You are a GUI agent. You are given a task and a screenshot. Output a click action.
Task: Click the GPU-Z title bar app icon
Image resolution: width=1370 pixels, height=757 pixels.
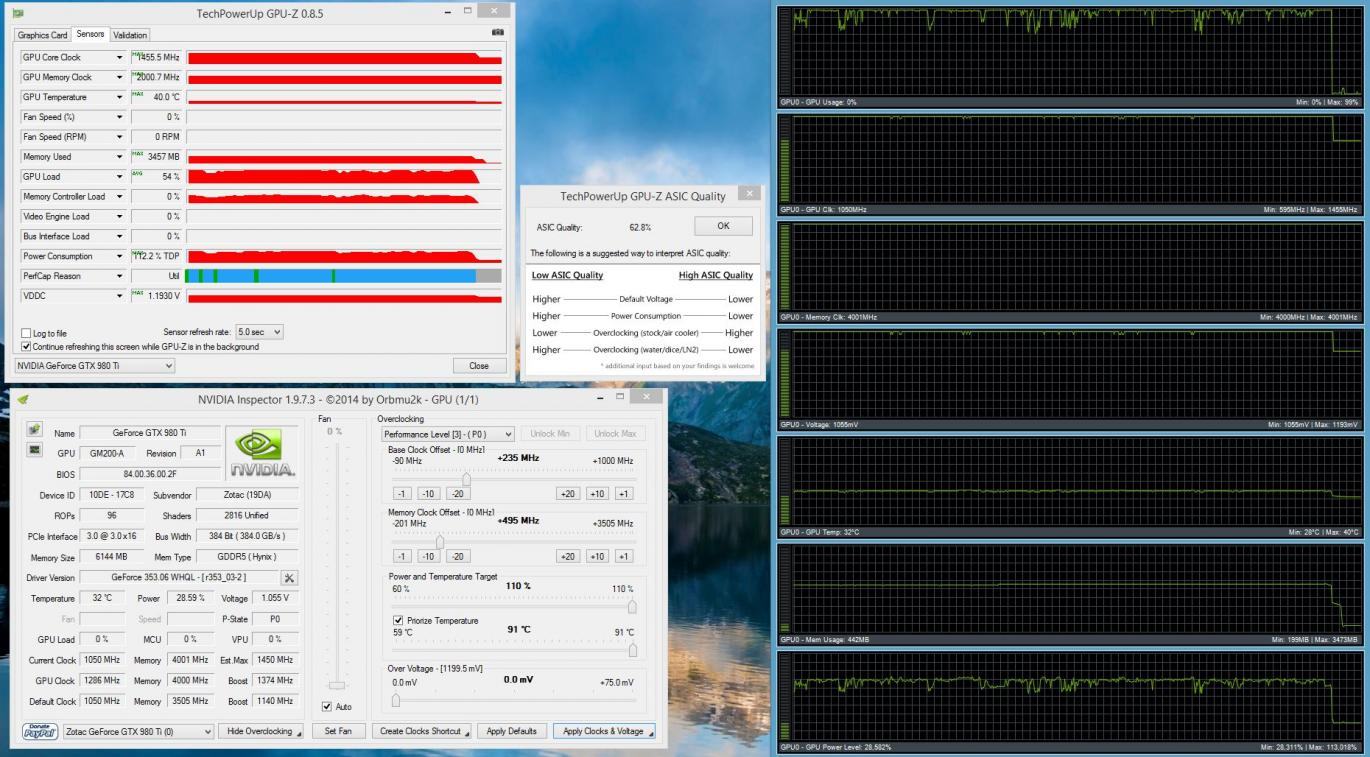(x=18, y=13)
